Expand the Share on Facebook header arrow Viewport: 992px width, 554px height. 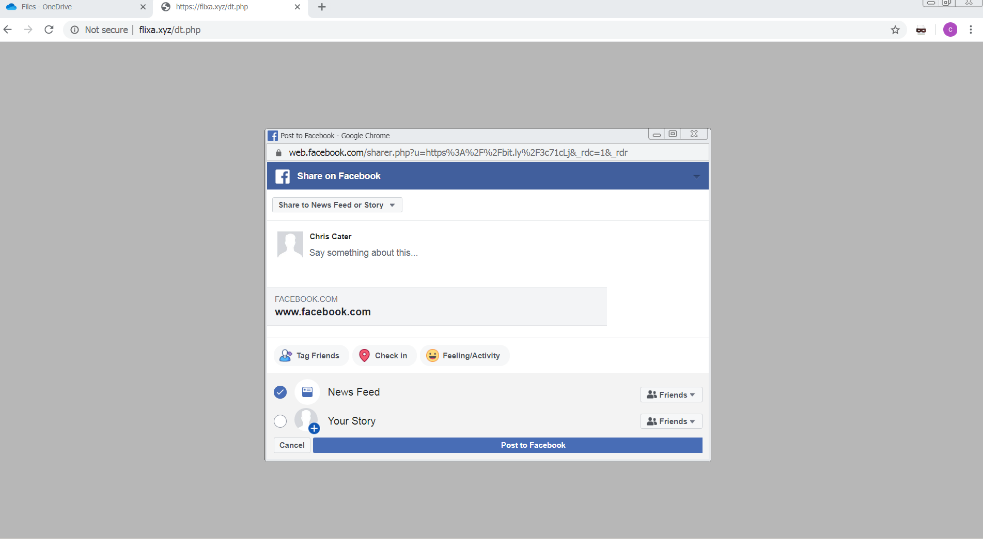pyautogui.click(x=696, y=176)
